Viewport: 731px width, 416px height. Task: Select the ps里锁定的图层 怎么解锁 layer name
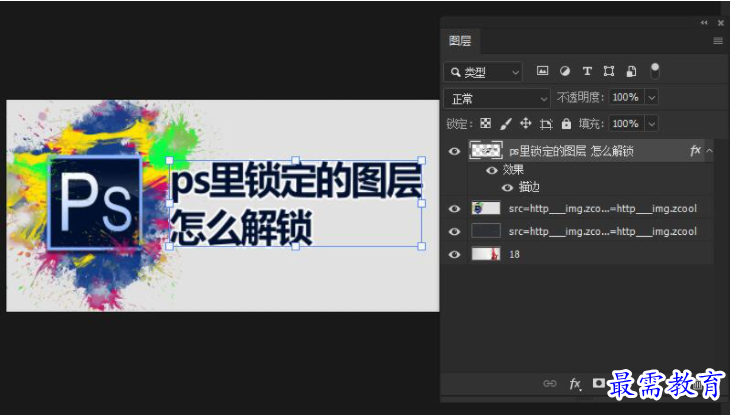(x=571, y=151)
